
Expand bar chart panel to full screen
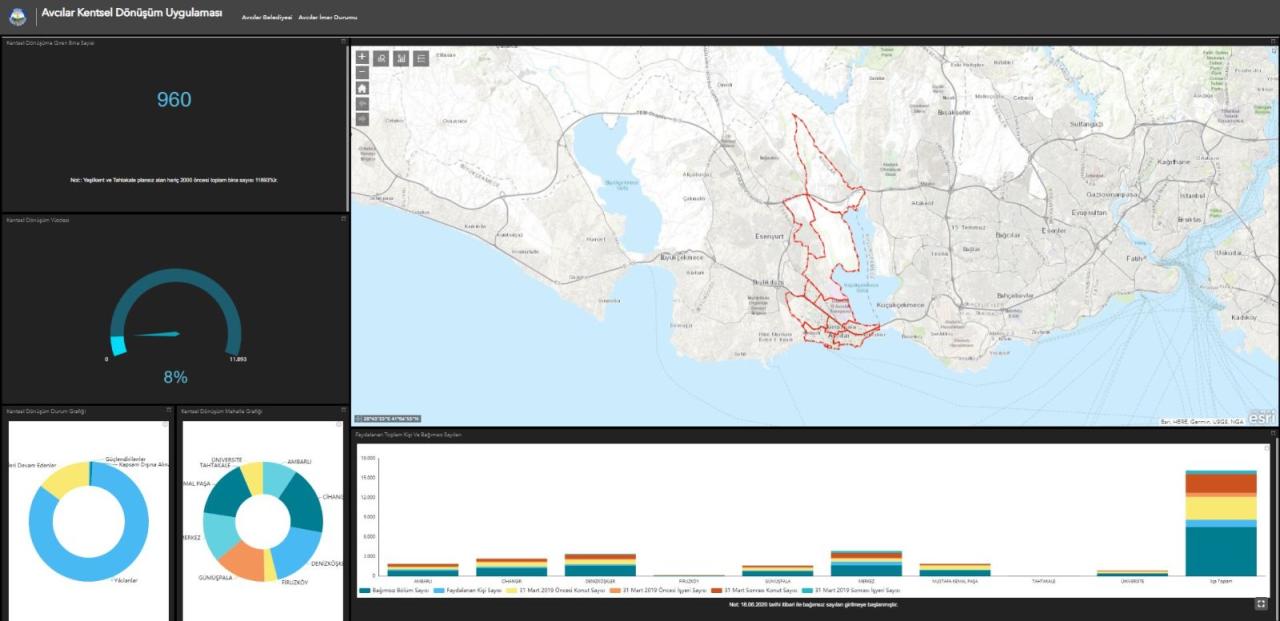1261,603
